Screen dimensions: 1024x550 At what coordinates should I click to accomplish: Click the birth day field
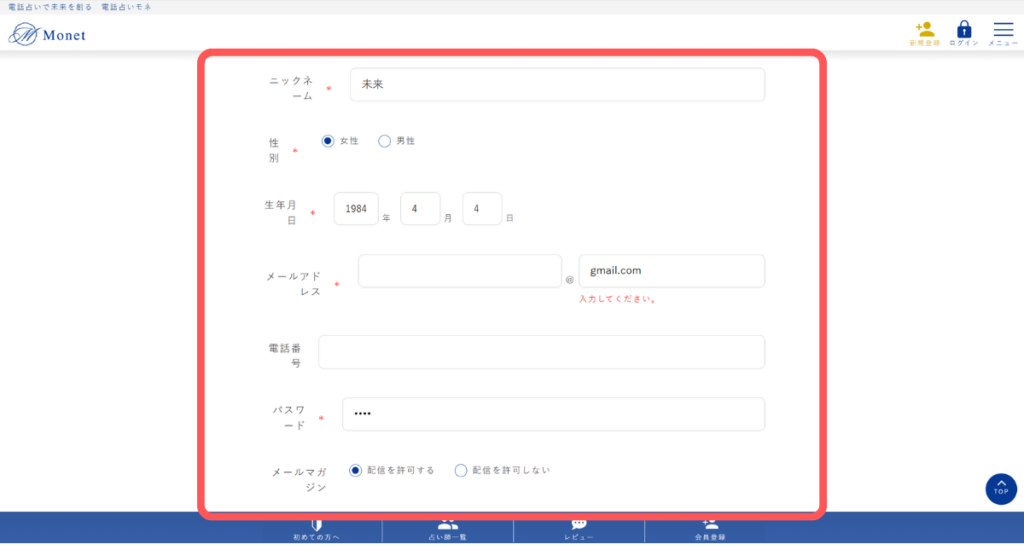coord(482,209)
